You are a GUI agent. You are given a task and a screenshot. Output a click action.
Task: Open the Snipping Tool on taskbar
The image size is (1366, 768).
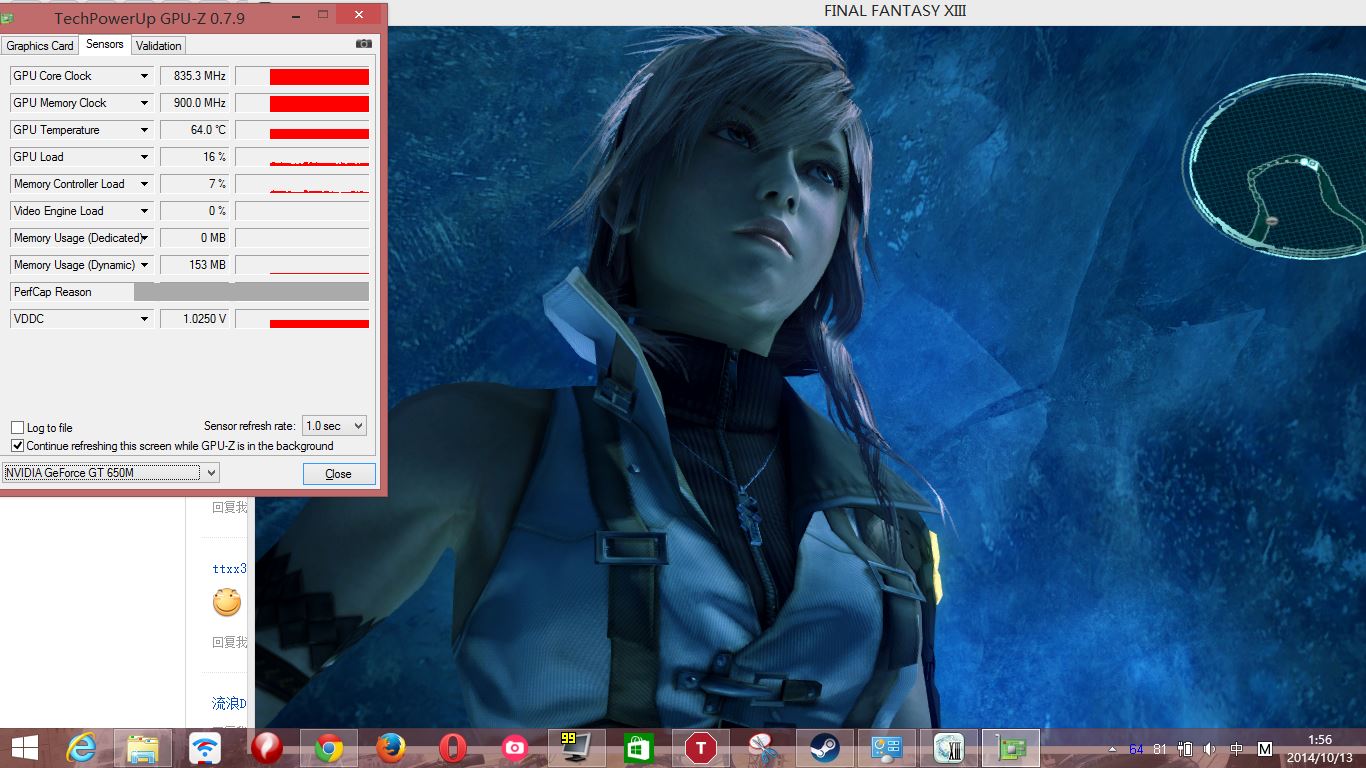(x=763, y=748)
